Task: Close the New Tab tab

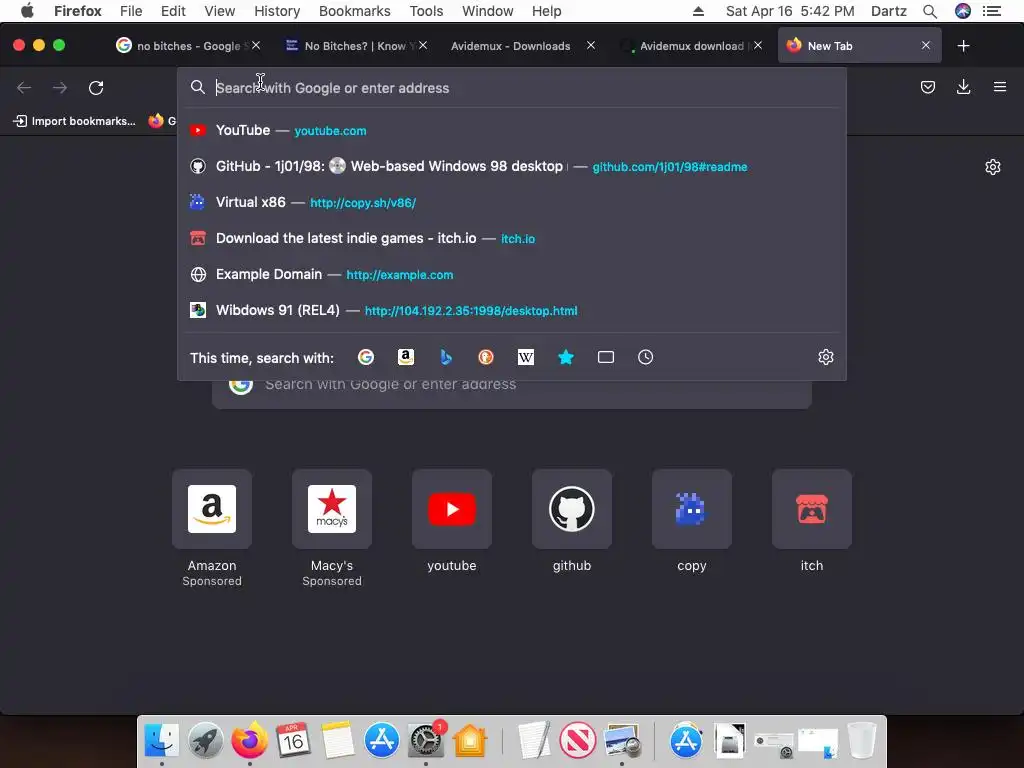Action: click(x=925, y=46)
